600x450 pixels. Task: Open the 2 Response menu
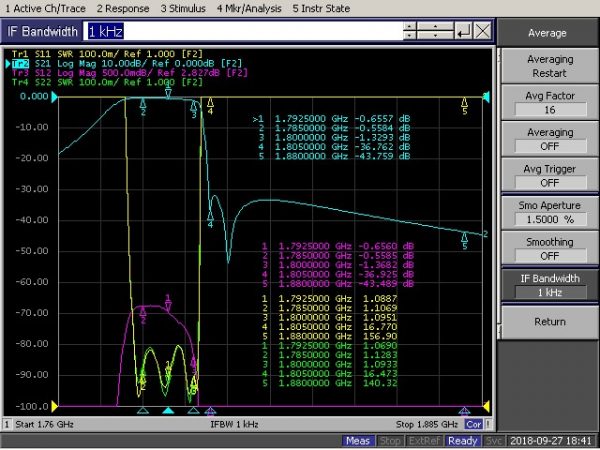click(123, 8)
